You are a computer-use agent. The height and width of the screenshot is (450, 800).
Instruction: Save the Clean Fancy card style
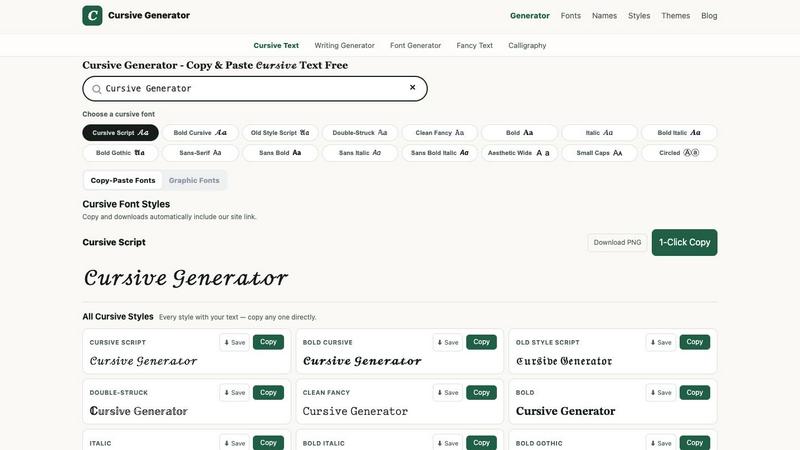tap(448, 393)
